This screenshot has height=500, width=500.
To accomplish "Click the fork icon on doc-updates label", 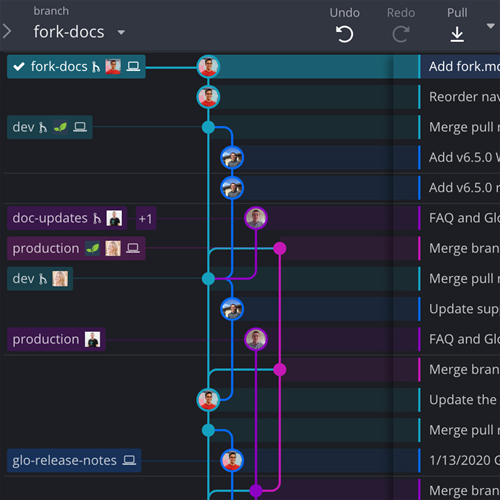I will pyautogui.click(x=97, y=218).
